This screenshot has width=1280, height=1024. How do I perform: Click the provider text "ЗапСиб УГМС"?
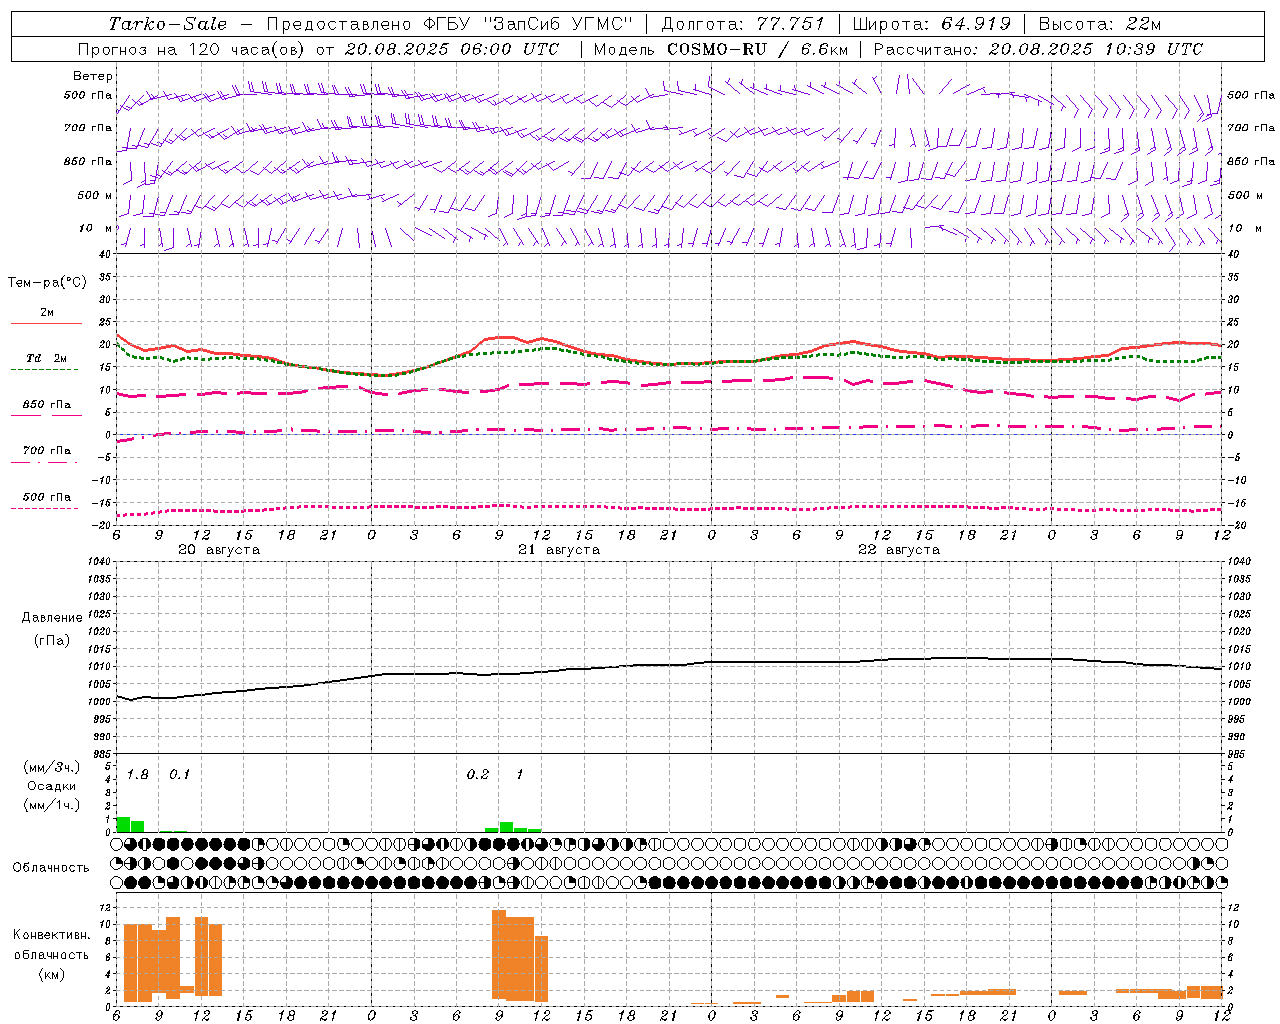pos(559,24)
